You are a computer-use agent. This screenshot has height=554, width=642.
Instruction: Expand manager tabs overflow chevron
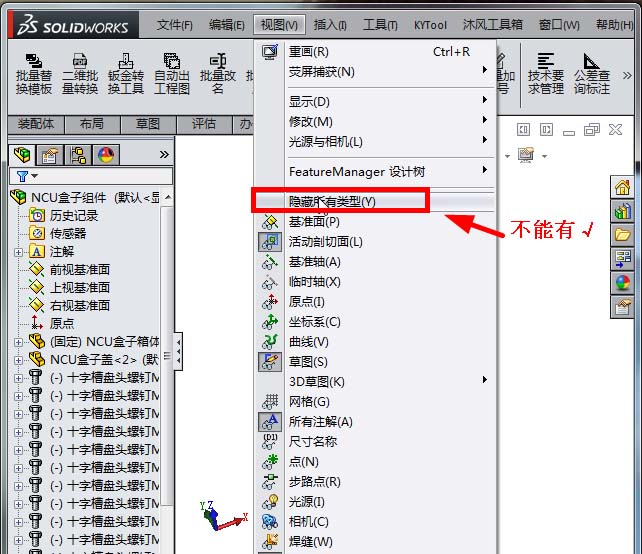[164, 154]
